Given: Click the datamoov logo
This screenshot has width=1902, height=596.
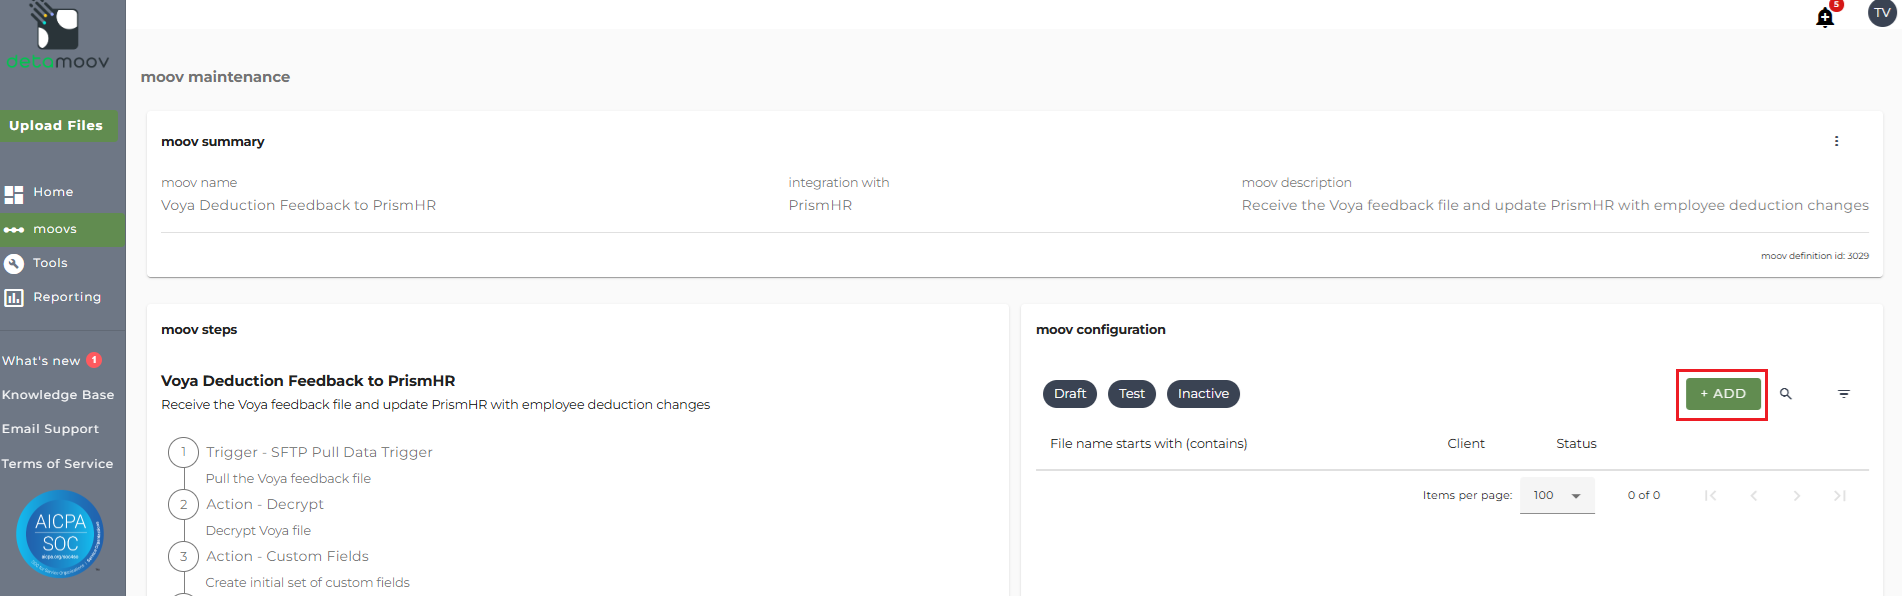Looking at the screenshot, I should tap(58, 37).
